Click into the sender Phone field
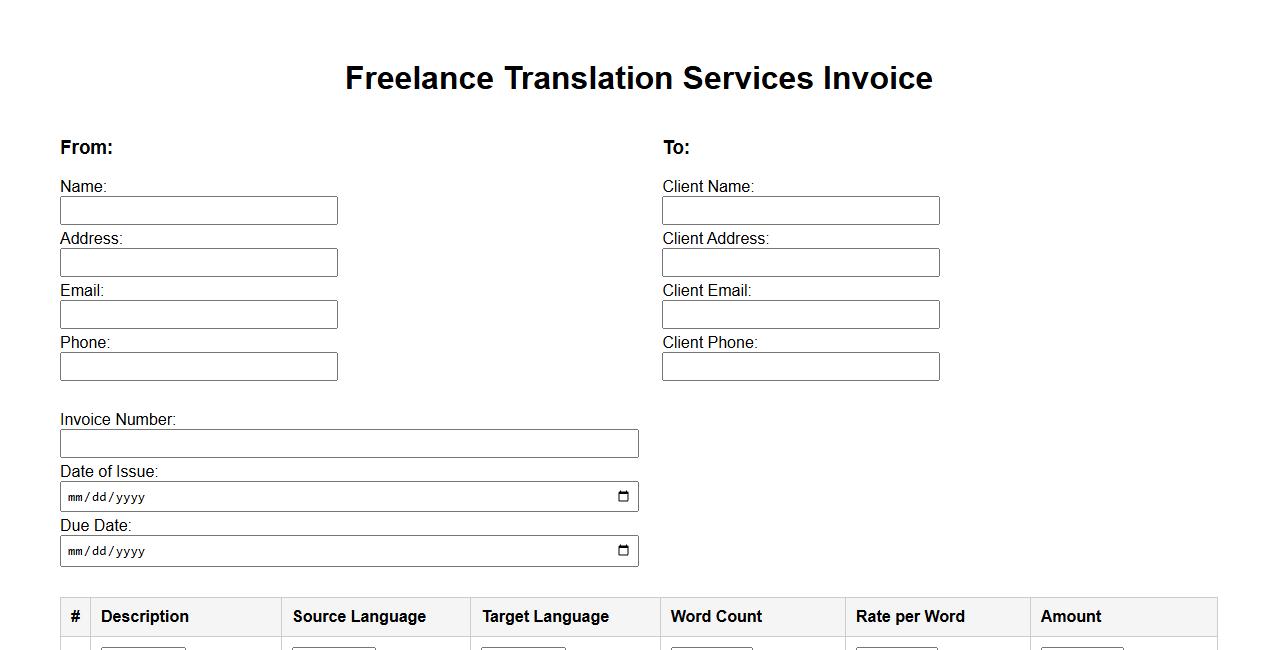 (199, 367)
